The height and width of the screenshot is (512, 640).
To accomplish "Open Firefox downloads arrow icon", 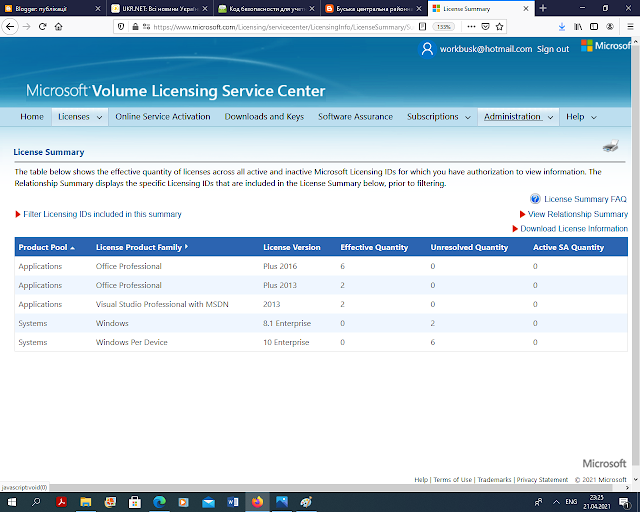I will click(562, 27).
